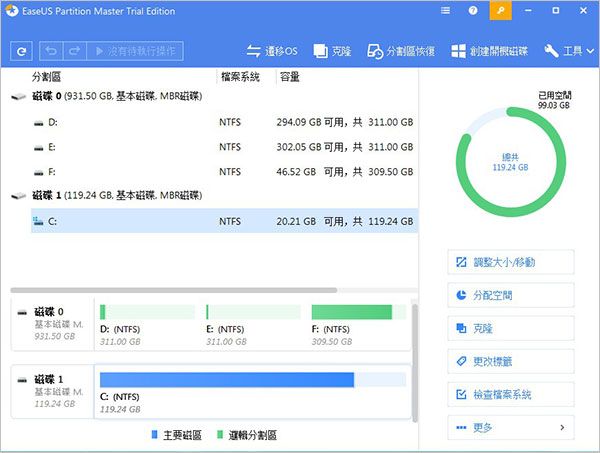Click the bootable disk windows icon
600x453 pixels.
pos(458,51)
